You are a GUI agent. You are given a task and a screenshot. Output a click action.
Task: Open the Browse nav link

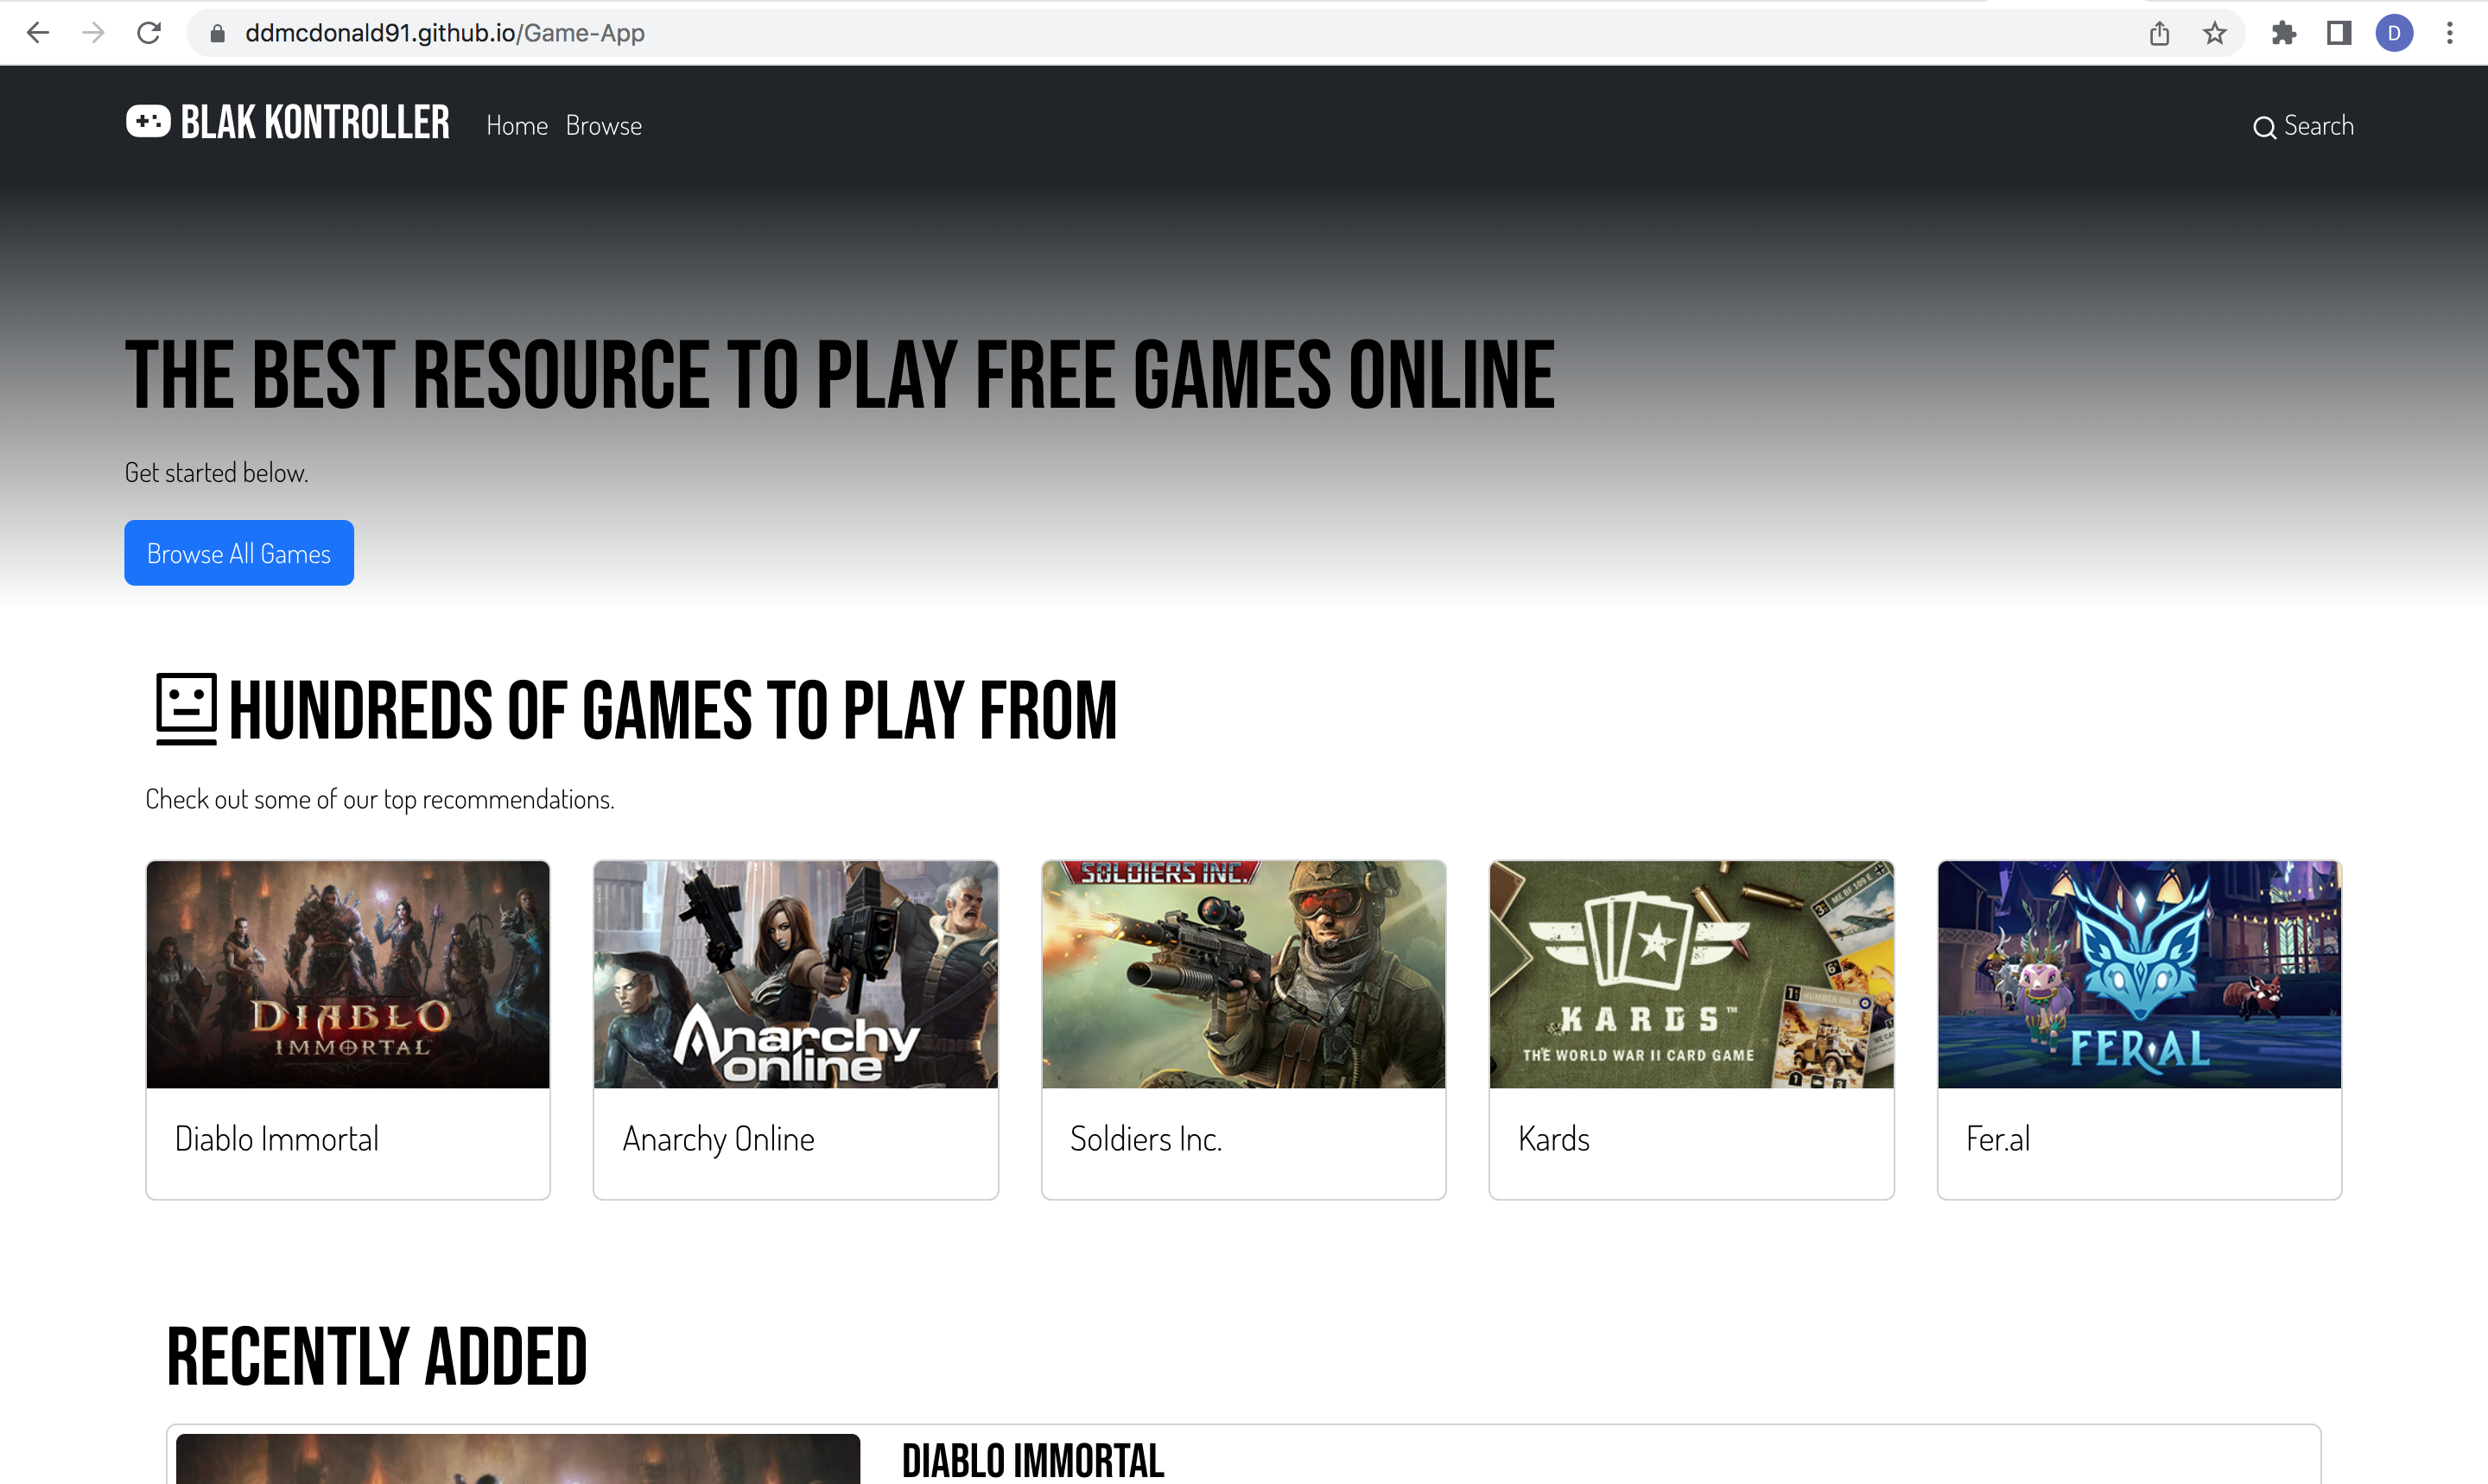tap(603, 126)
